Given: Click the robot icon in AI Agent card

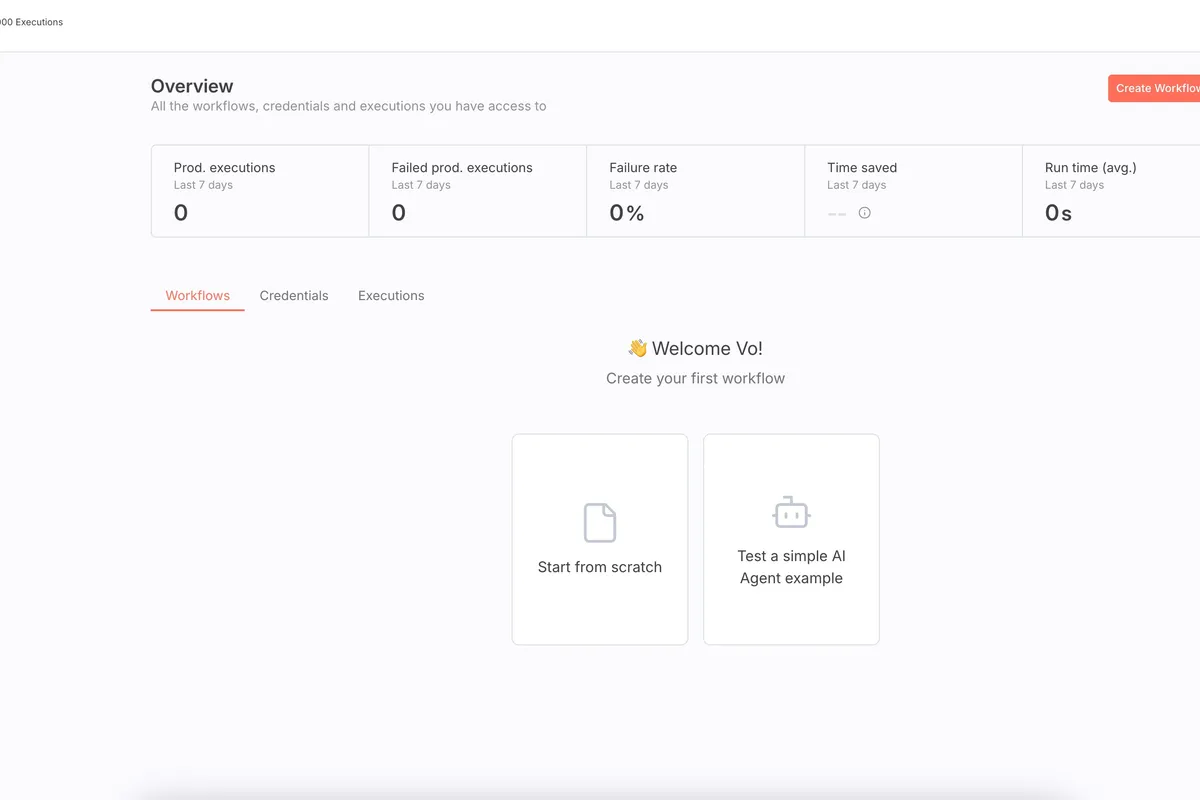Looking at the screenshot, I should point(791,513).
